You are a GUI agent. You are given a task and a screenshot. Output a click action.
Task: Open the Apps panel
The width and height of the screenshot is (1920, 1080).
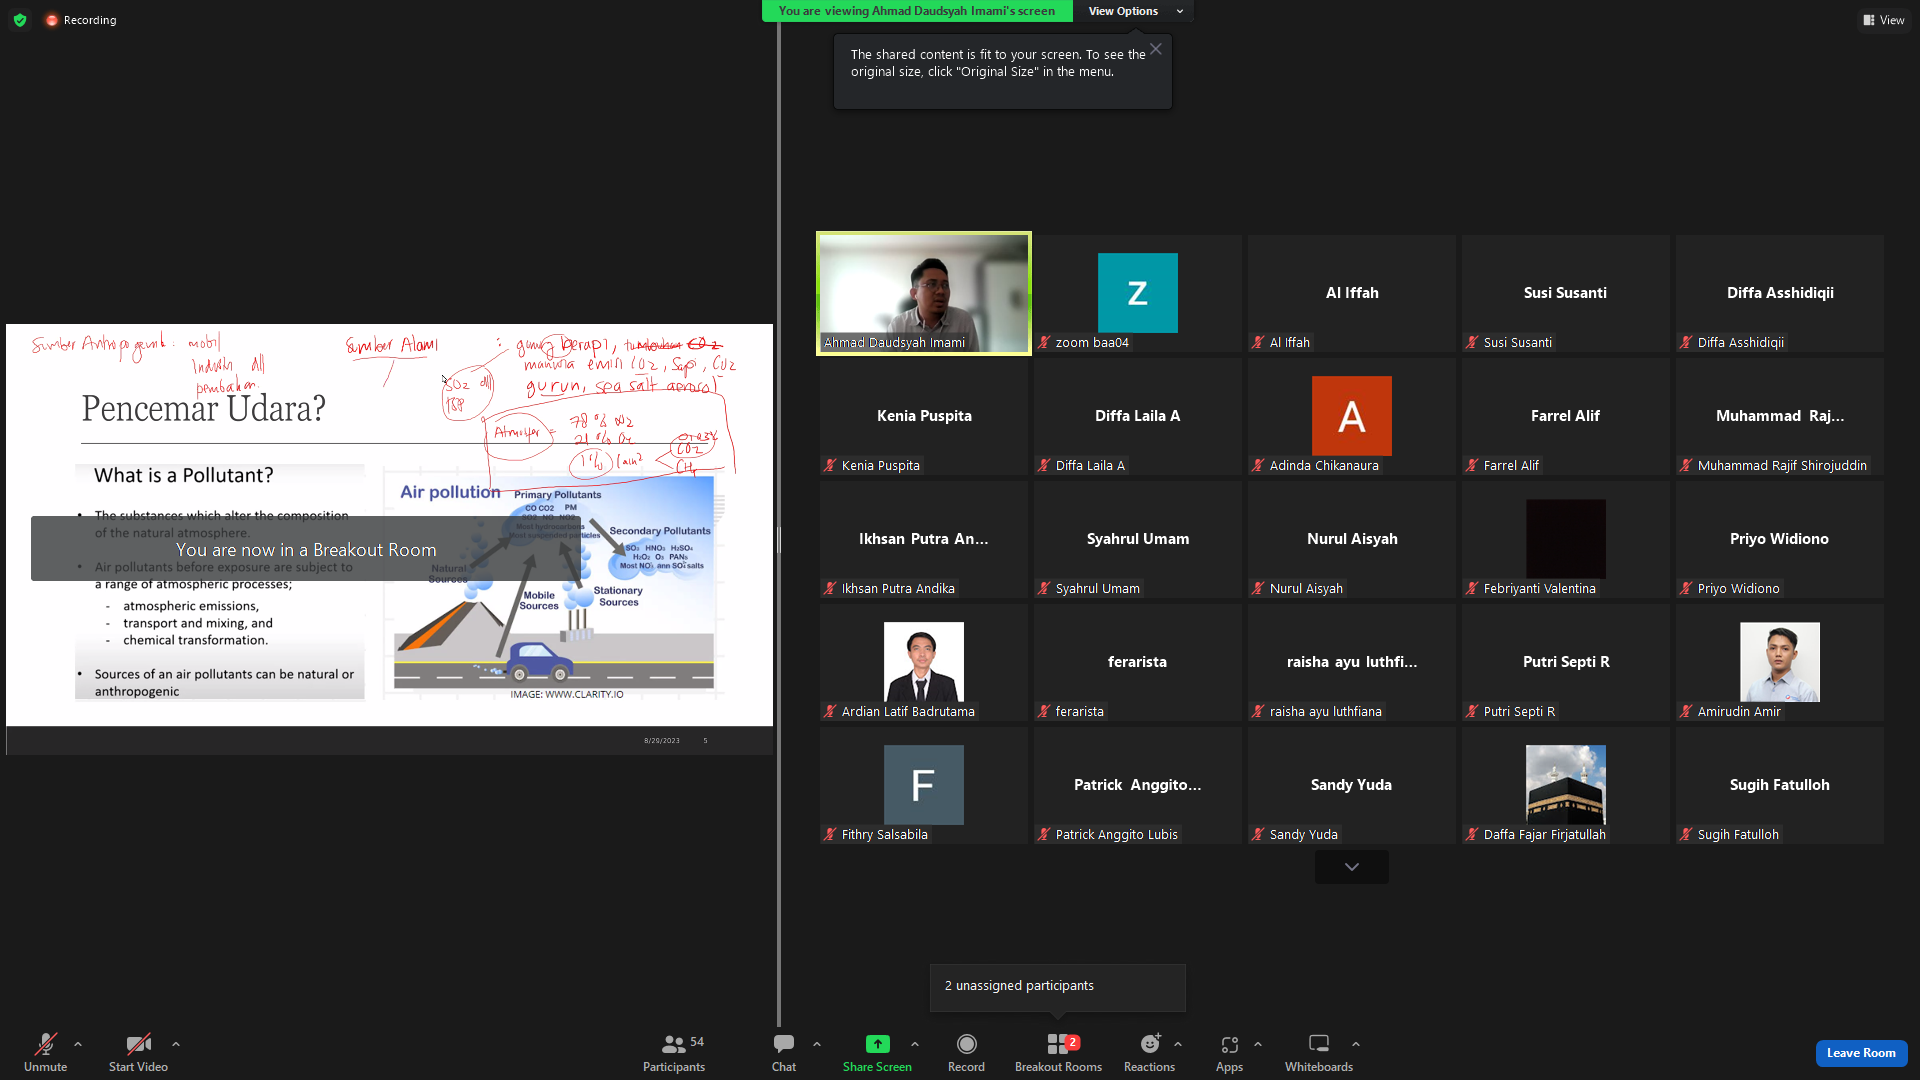pos(1229,1052)
